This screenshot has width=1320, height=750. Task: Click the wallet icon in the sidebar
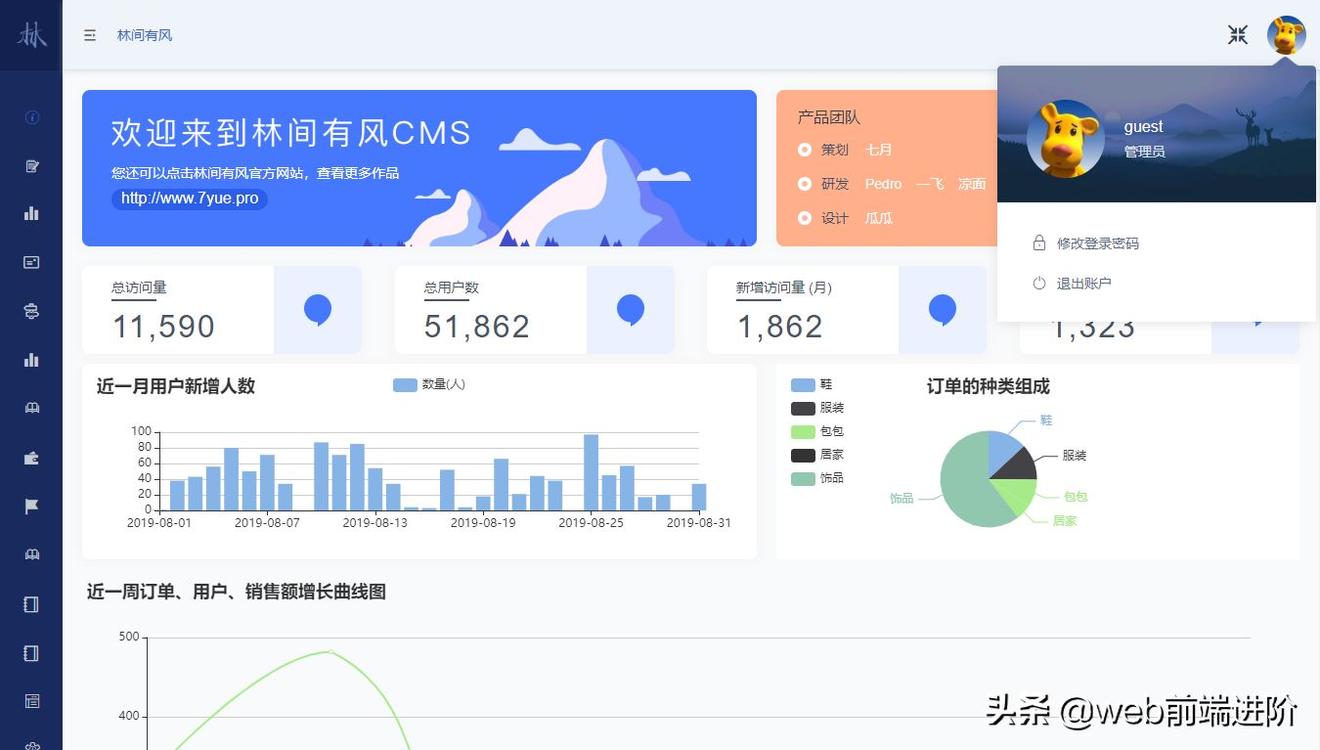[x=32, y=458]
